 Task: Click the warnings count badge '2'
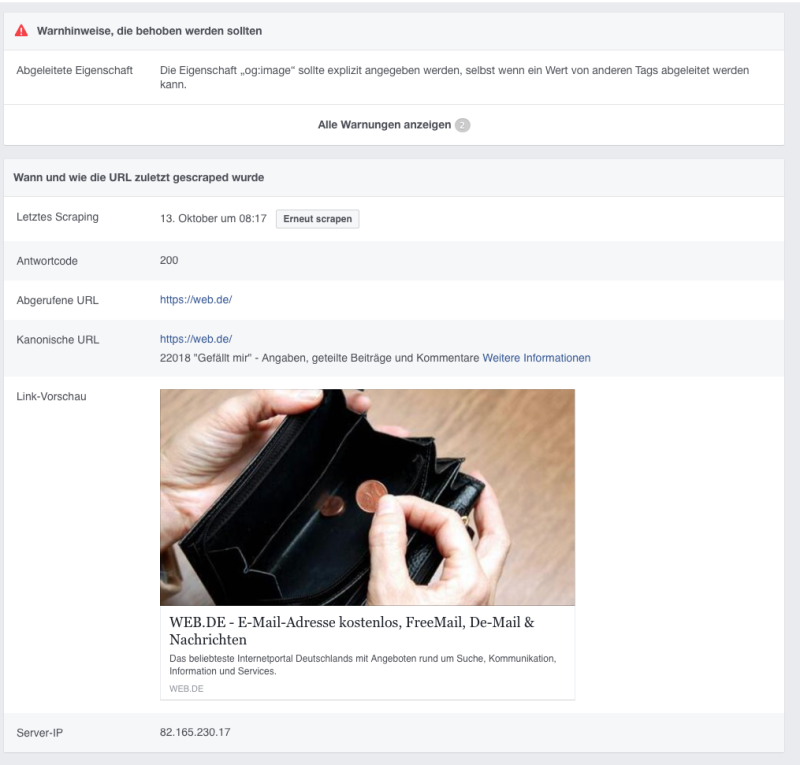(x=463, y=125)
